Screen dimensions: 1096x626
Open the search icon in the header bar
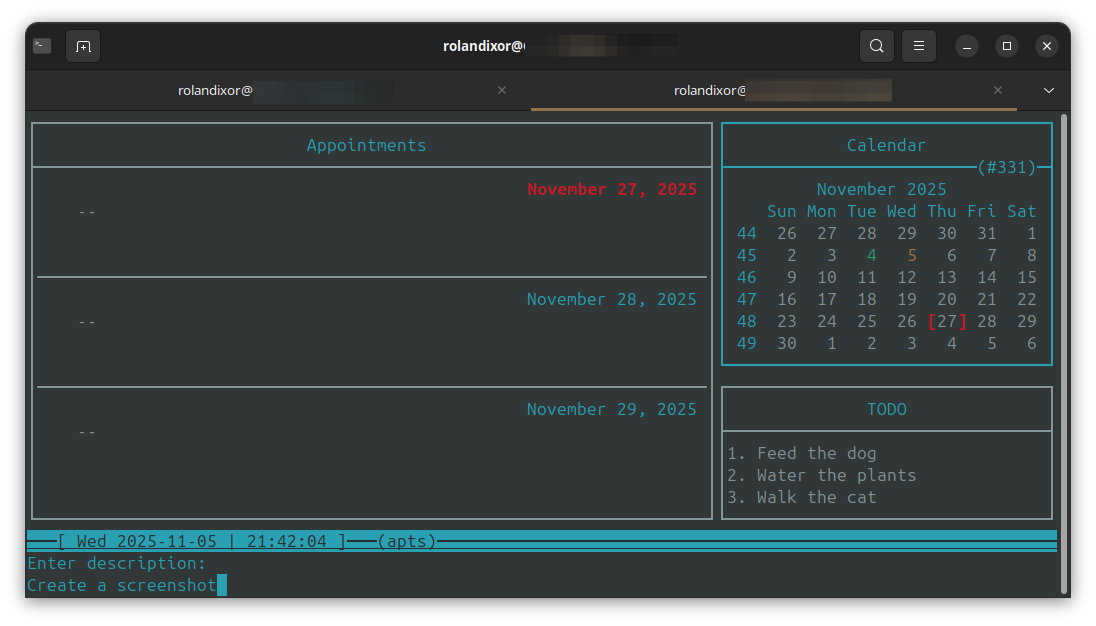click(876, 45)
